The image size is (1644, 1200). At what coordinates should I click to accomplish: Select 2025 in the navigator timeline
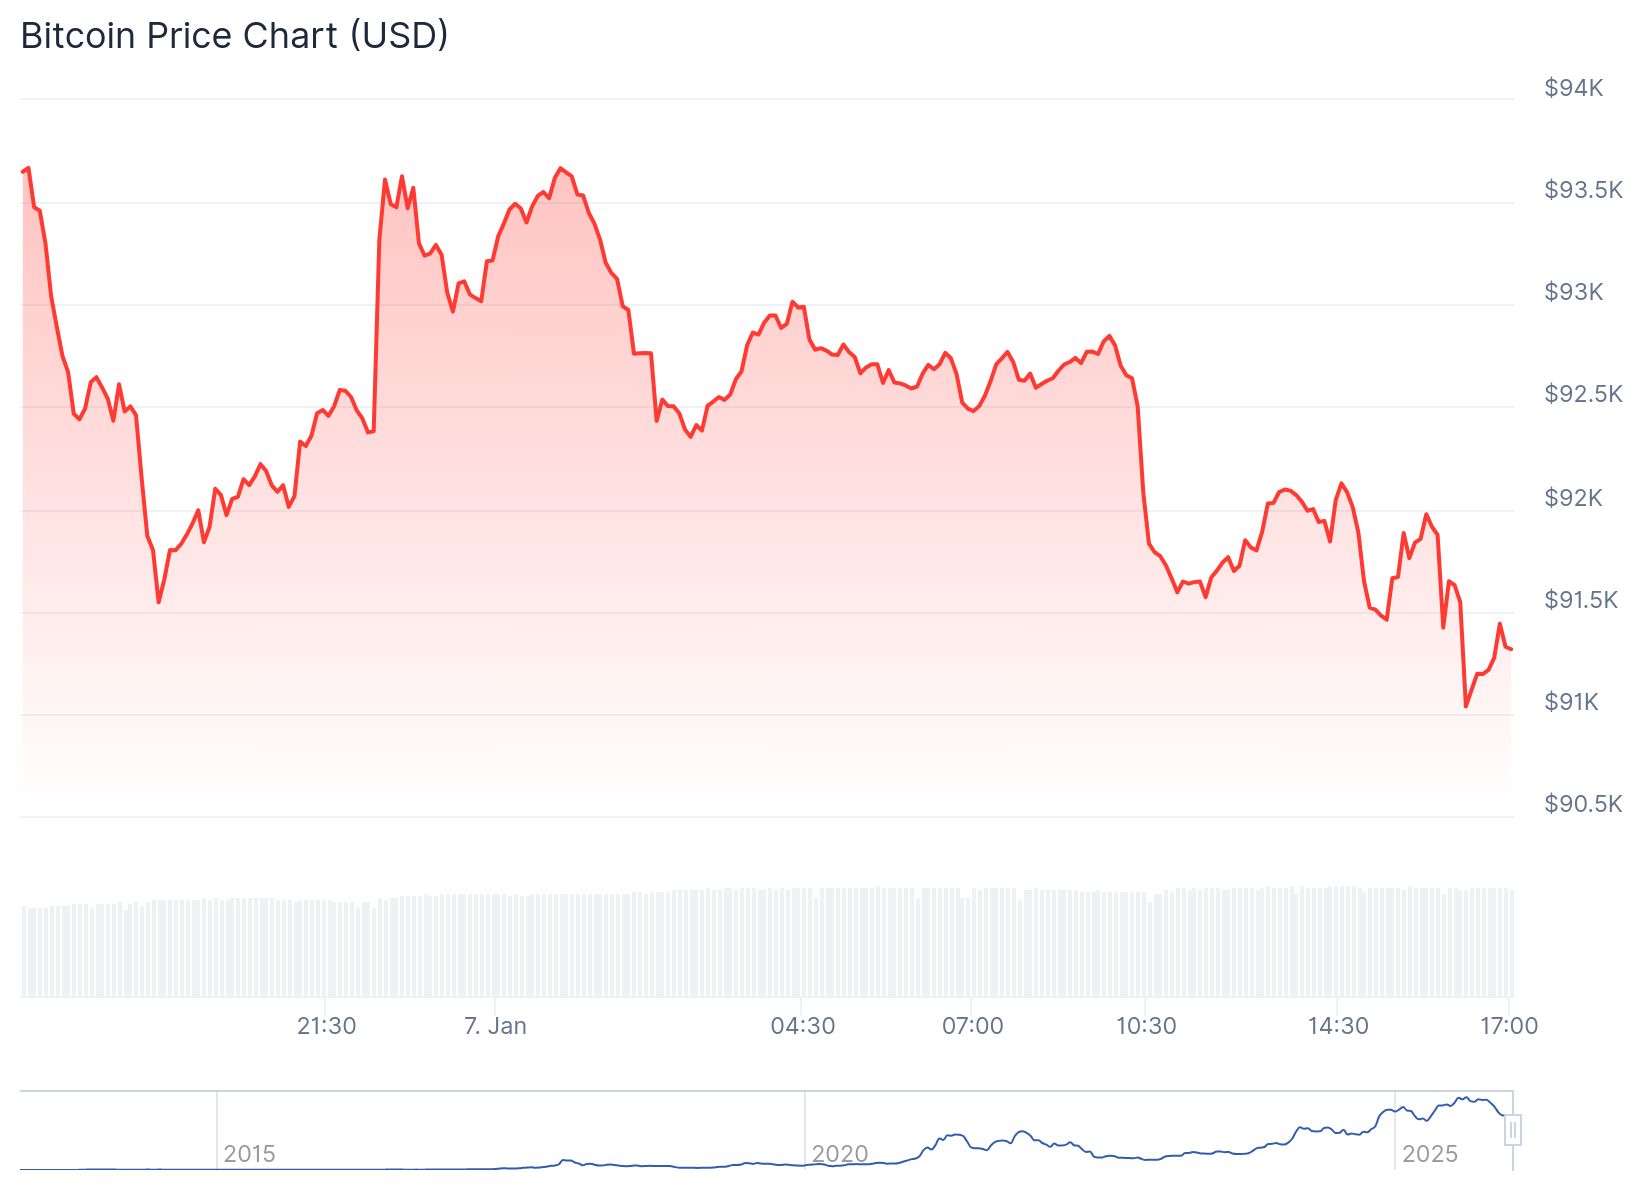pos(1430,1154)
